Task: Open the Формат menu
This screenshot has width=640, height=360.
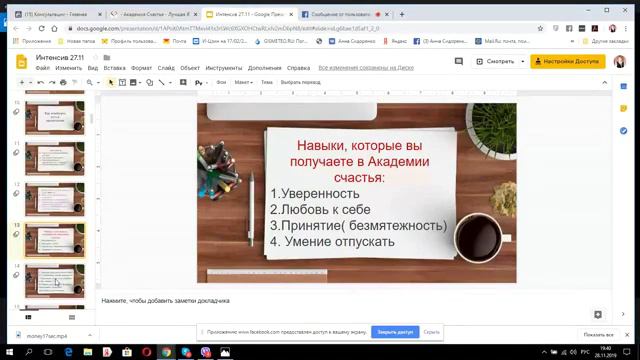Action: point(141,68)
